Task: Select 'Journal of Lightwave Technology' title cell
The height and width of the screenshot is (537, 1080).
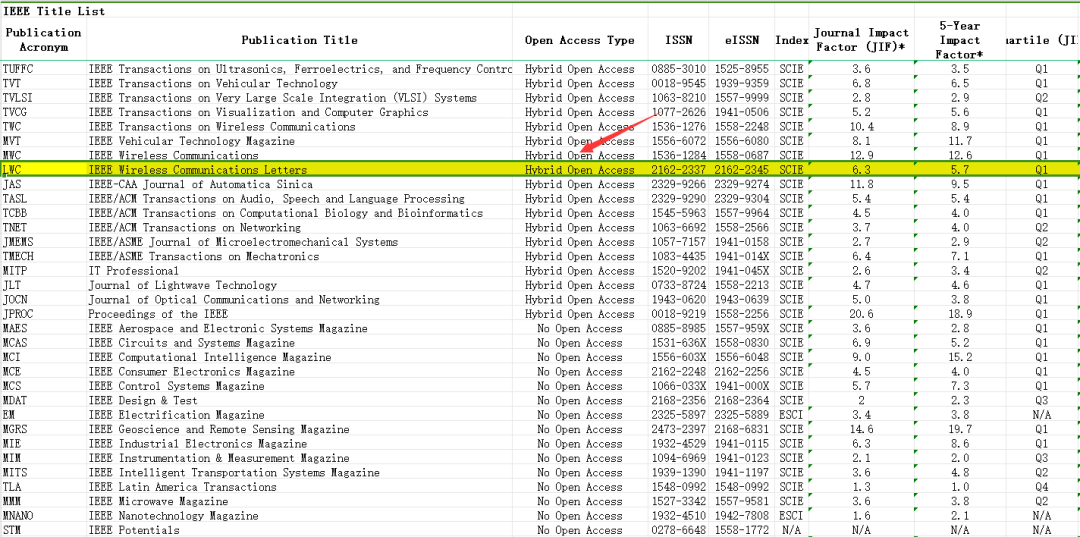Action: tap(299, 285)
